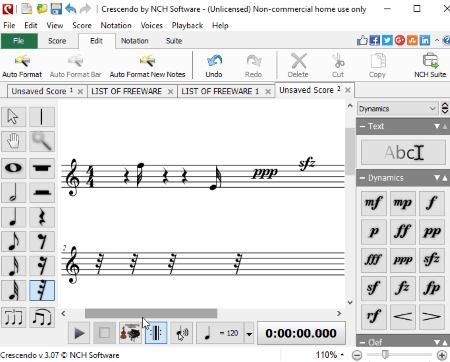Image resolution: width=450 pixels, height=362 pixels.
Task: Add forte f dynamic
Action: (432, 203)
